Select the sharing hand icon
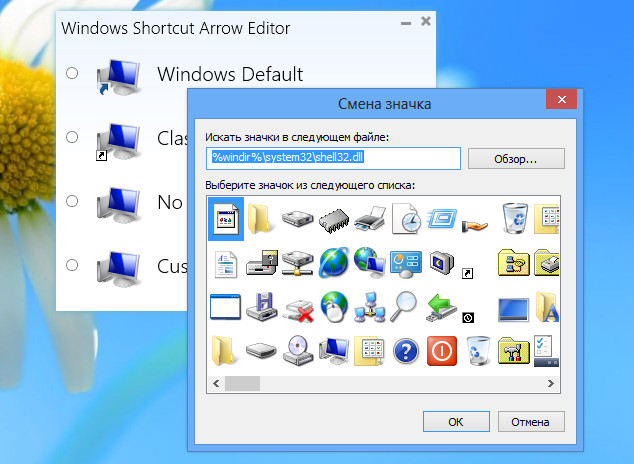This screenshot has width=634, height=464. [x=475, y=225]
